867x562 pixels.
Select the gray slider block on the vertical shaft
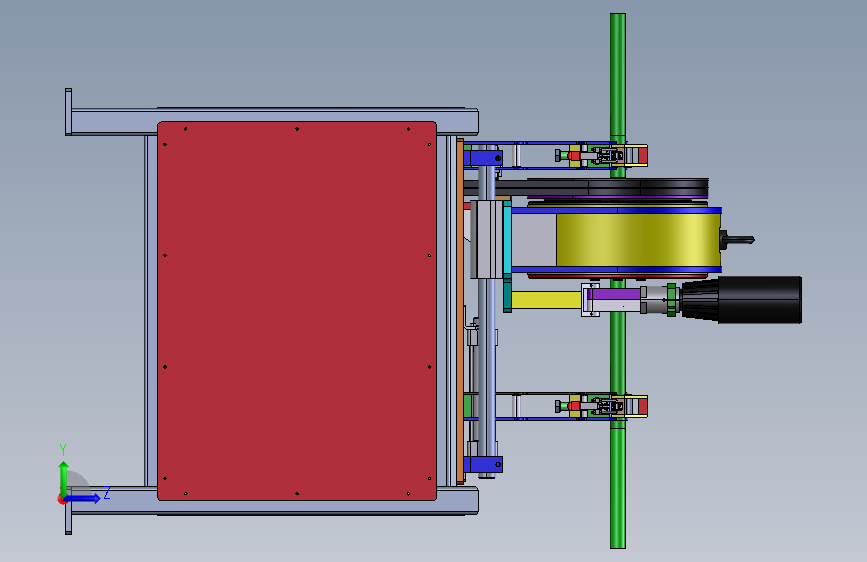click(x=487, y=240)
